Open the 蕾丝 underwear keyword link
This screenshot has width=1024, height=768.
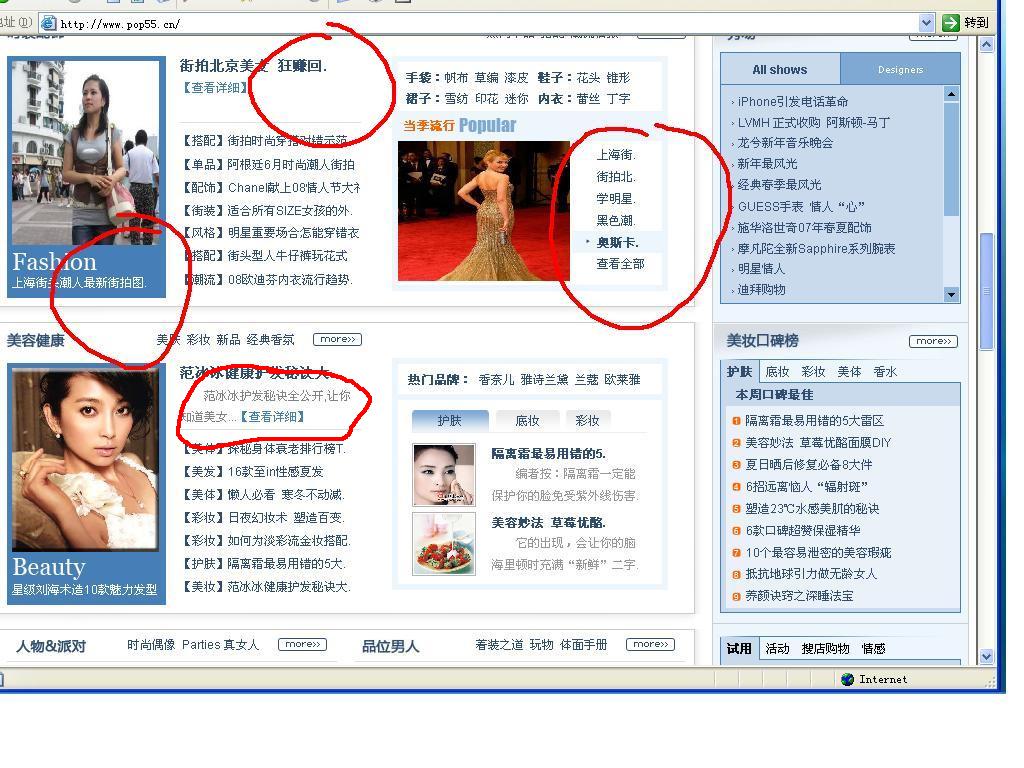coord(588,99)
